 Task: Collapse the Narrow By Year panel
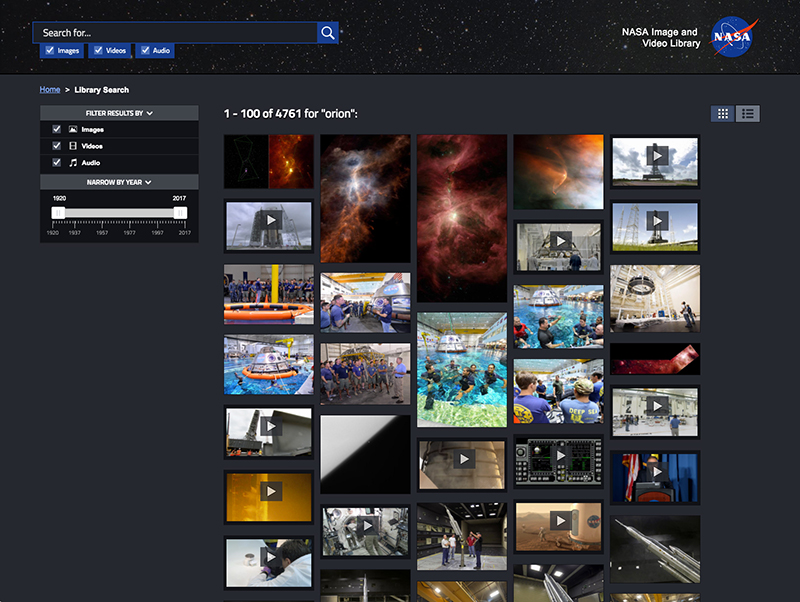(x=147, y=181)
